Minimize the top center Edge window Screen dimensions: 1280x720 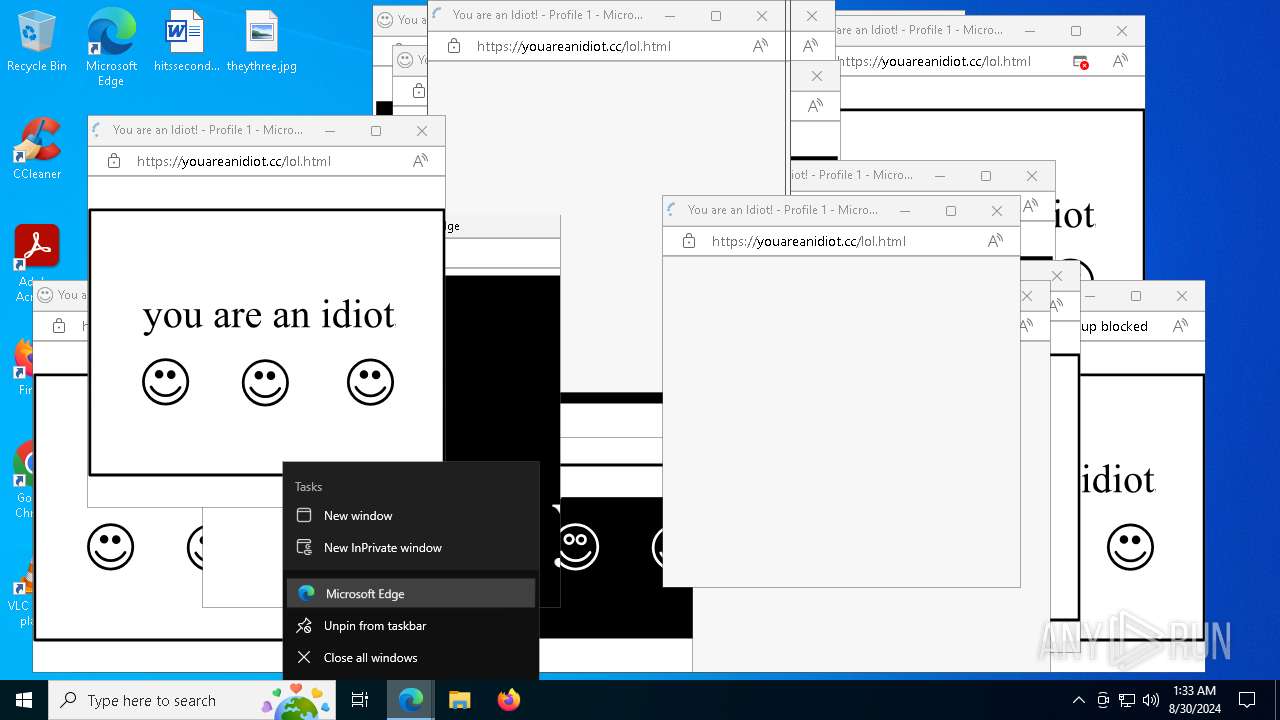click(670, 16)
